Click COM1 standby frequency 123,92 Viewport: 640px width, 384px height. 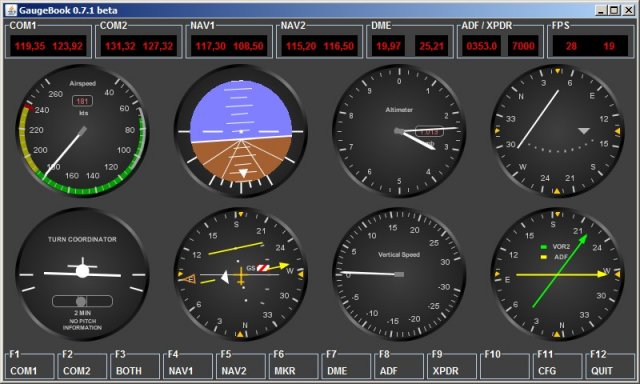pos(67,46)
